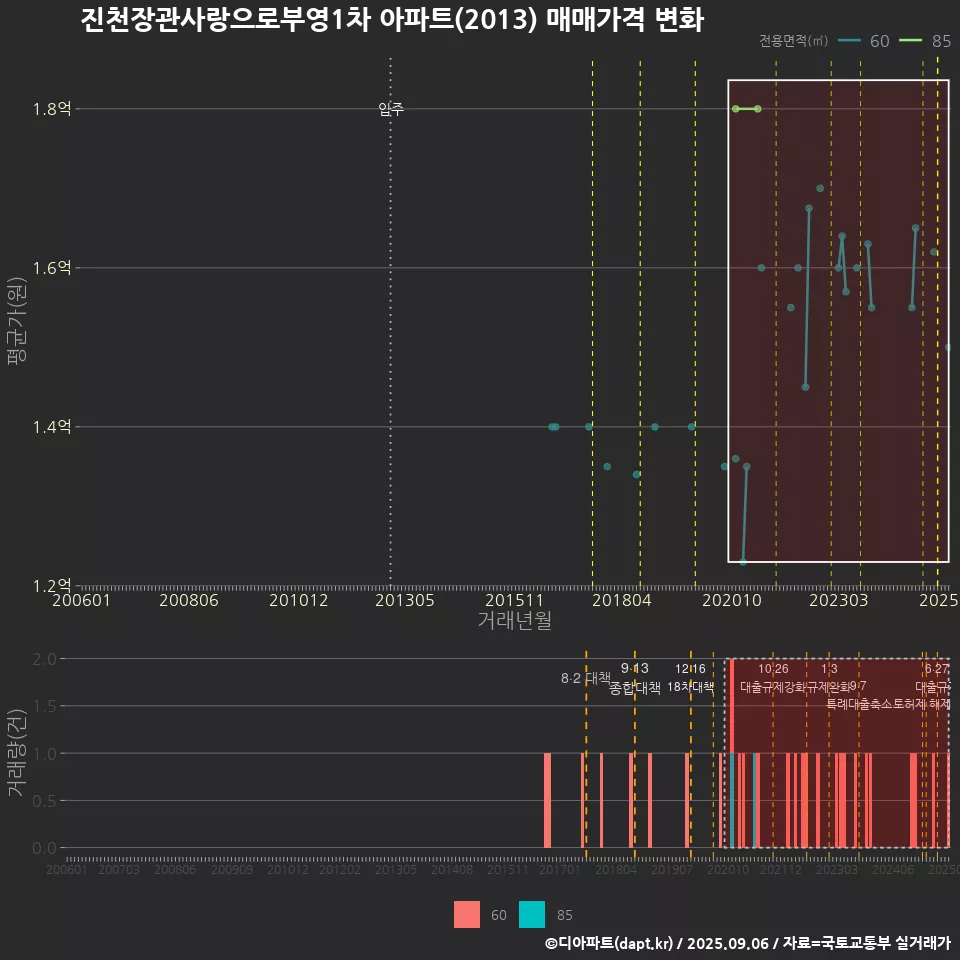Click the 200806 label on price chart axis

point(189,600)
